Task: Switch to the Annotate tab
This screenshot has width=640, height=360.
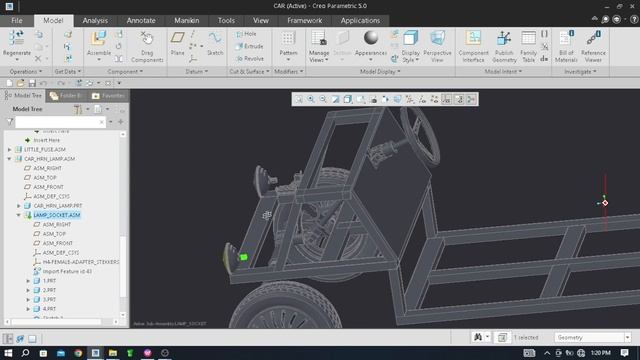Action: coord(141,20)
